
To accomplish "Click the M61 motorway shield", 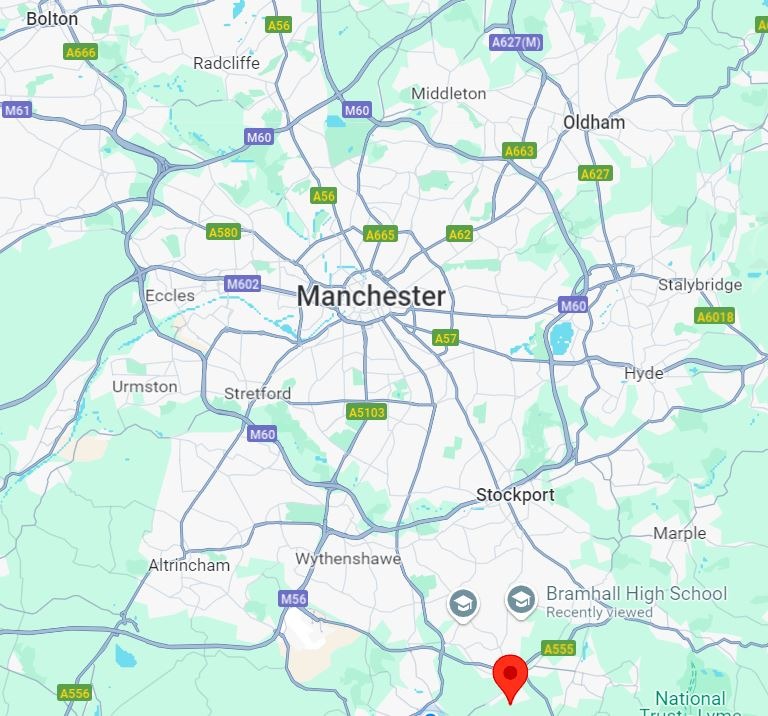I will coord(17,110).
